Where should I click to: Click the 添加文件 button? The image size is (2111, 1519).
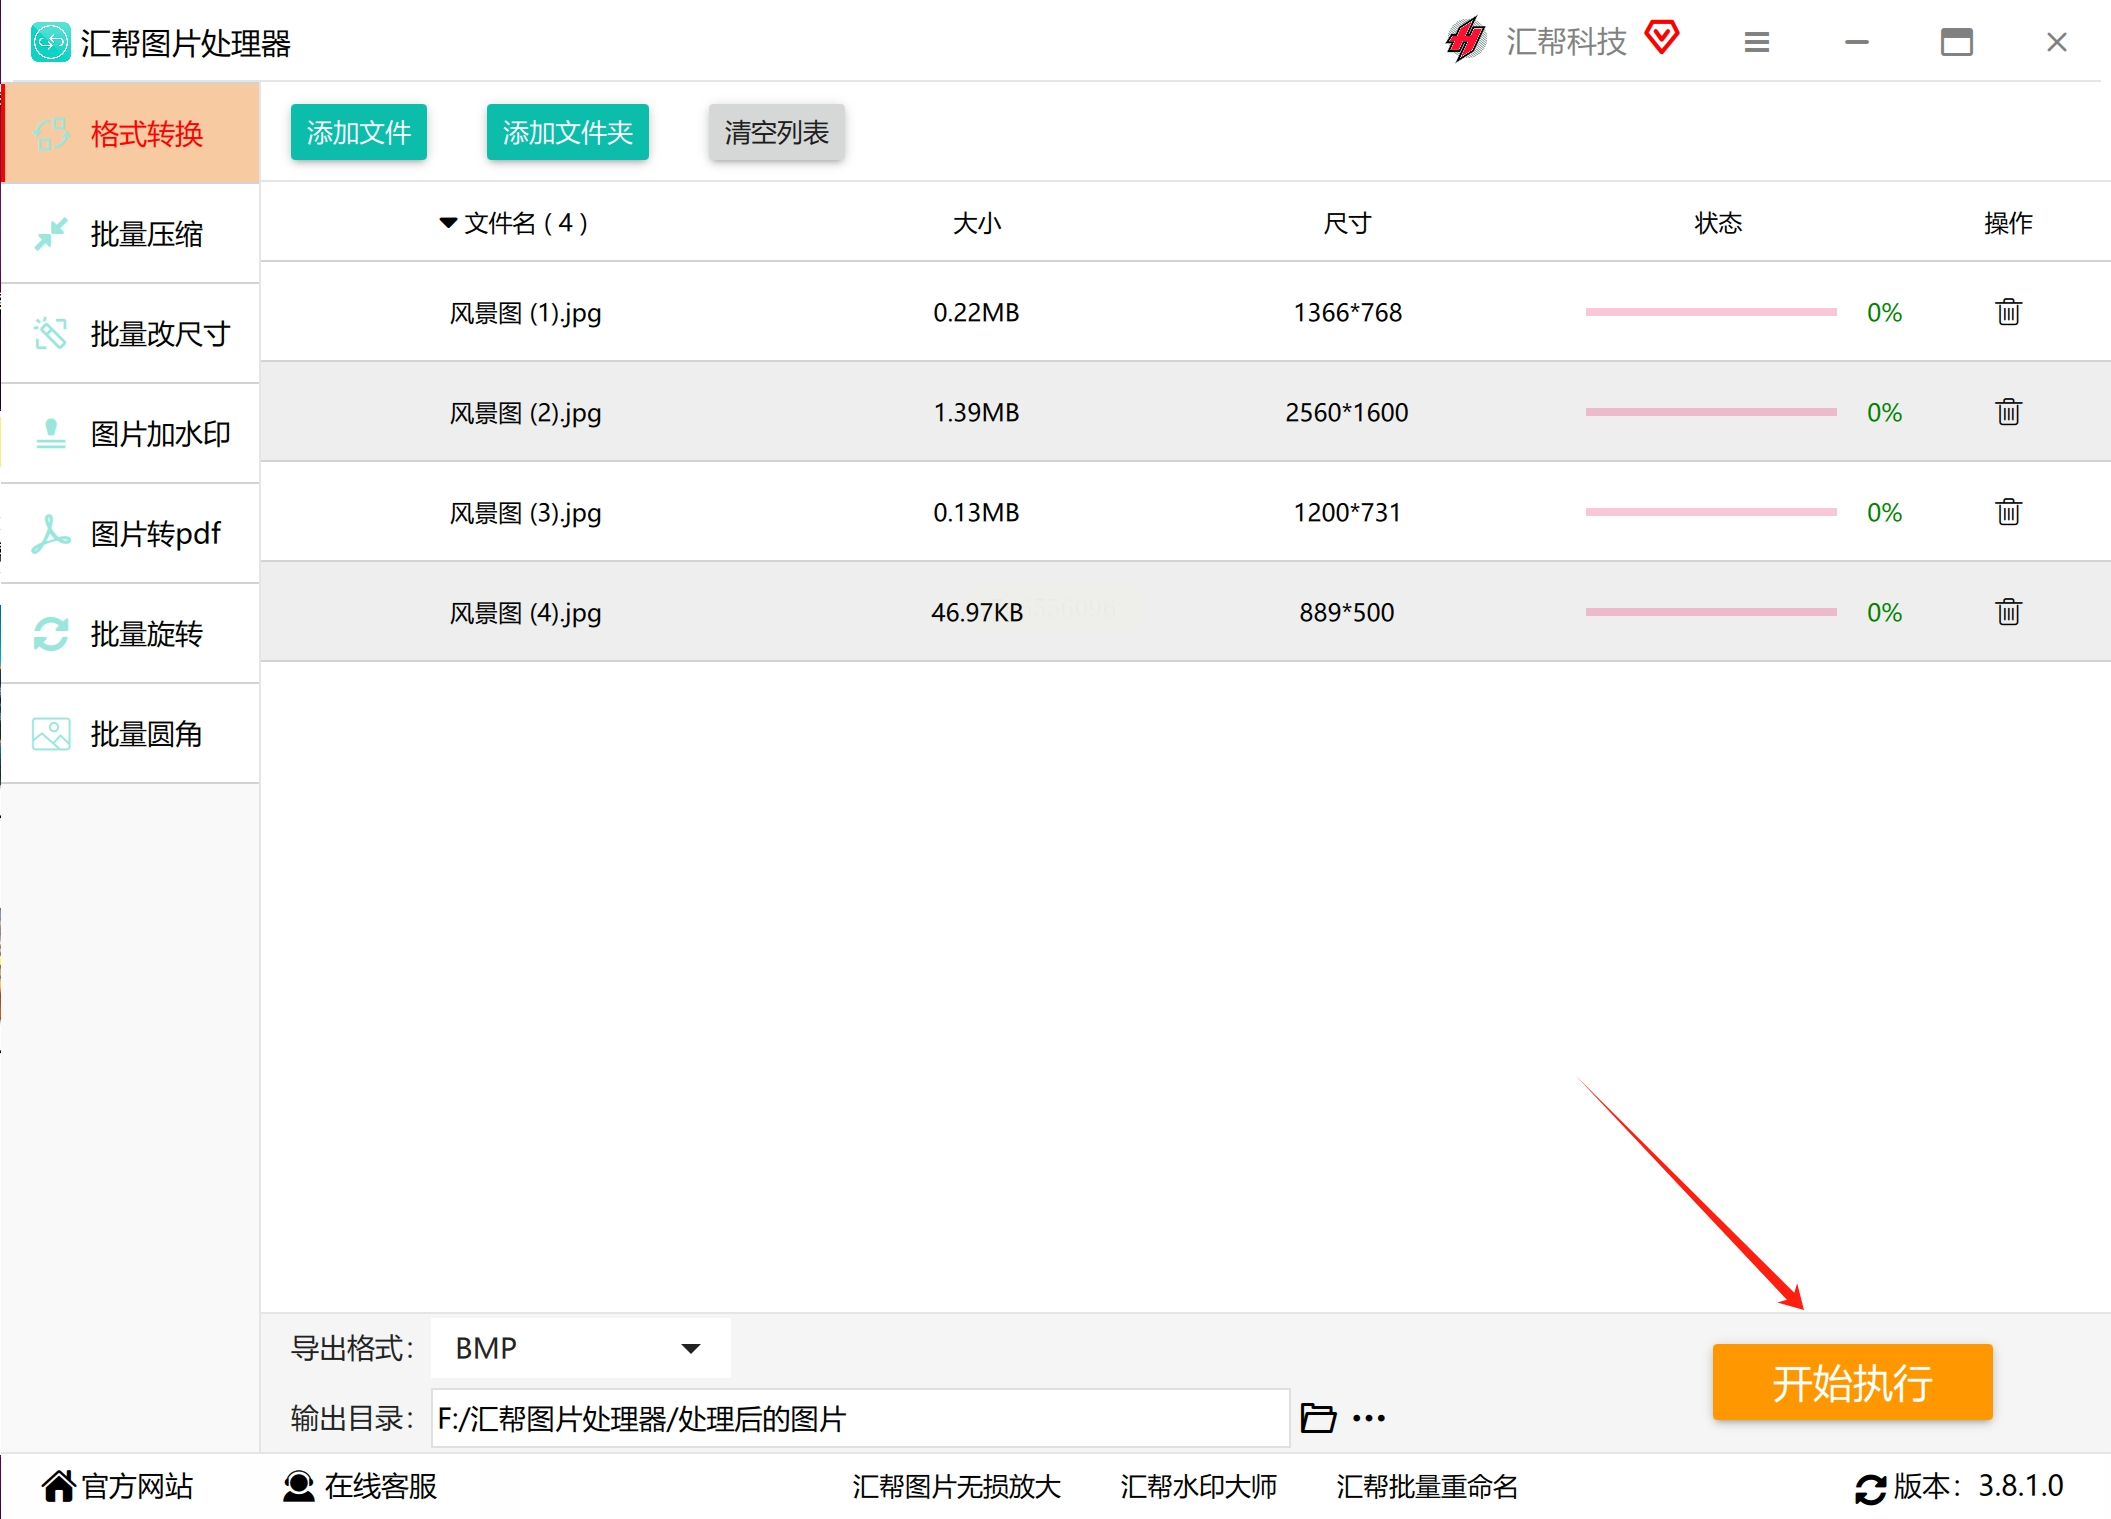click(358, 132)
